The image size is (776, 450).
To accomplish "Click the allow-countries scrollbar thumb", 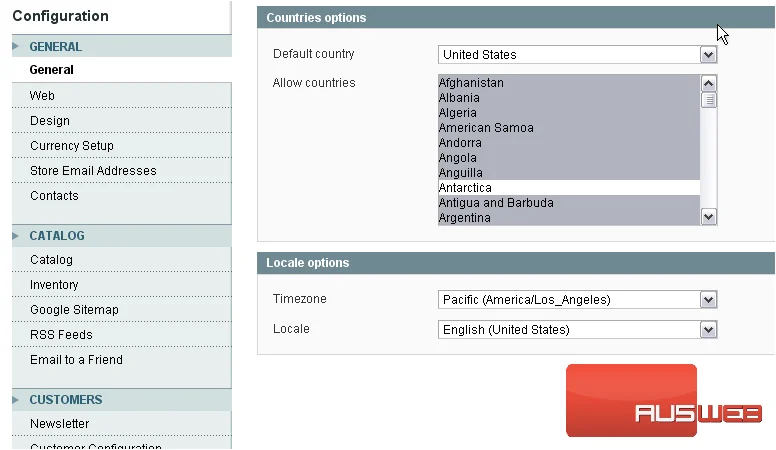I will click(x=709, y=100).
